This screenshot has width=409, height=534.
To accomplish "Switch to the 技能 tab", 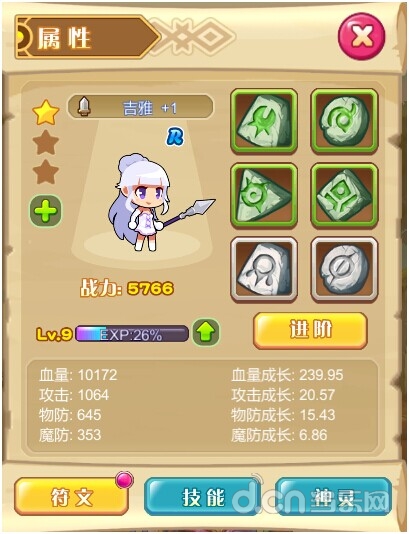I will pyautogui.click(x=203, y=497).
